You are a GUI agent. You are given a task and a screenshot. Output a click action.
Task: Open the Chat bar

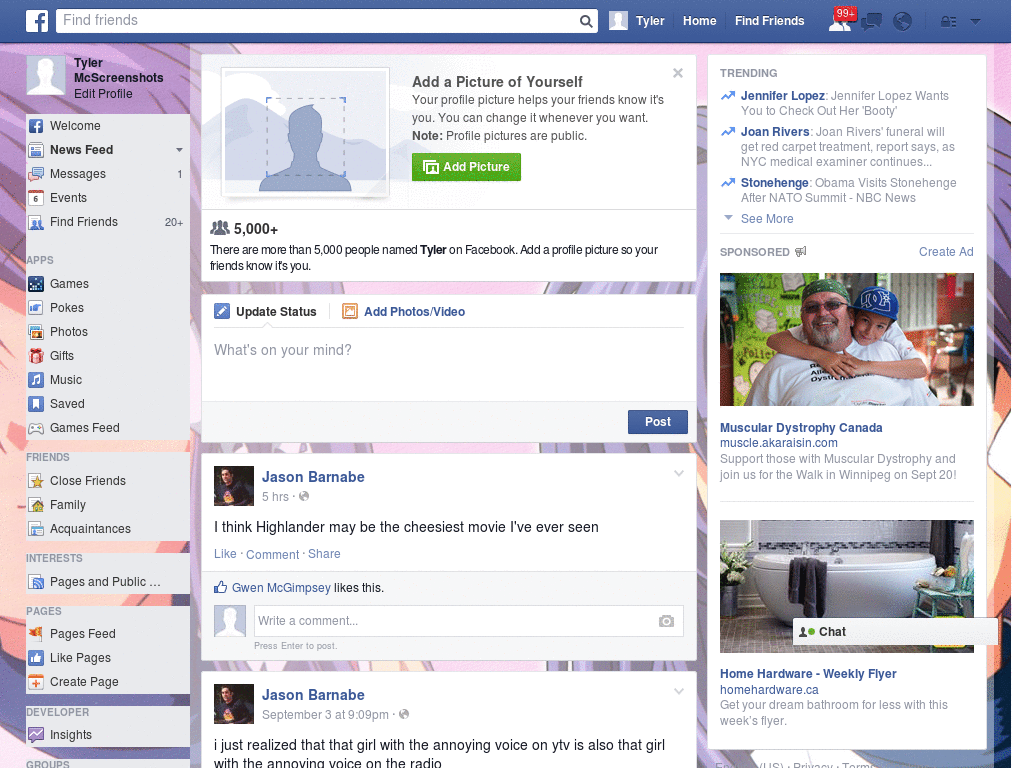point(895,632)
